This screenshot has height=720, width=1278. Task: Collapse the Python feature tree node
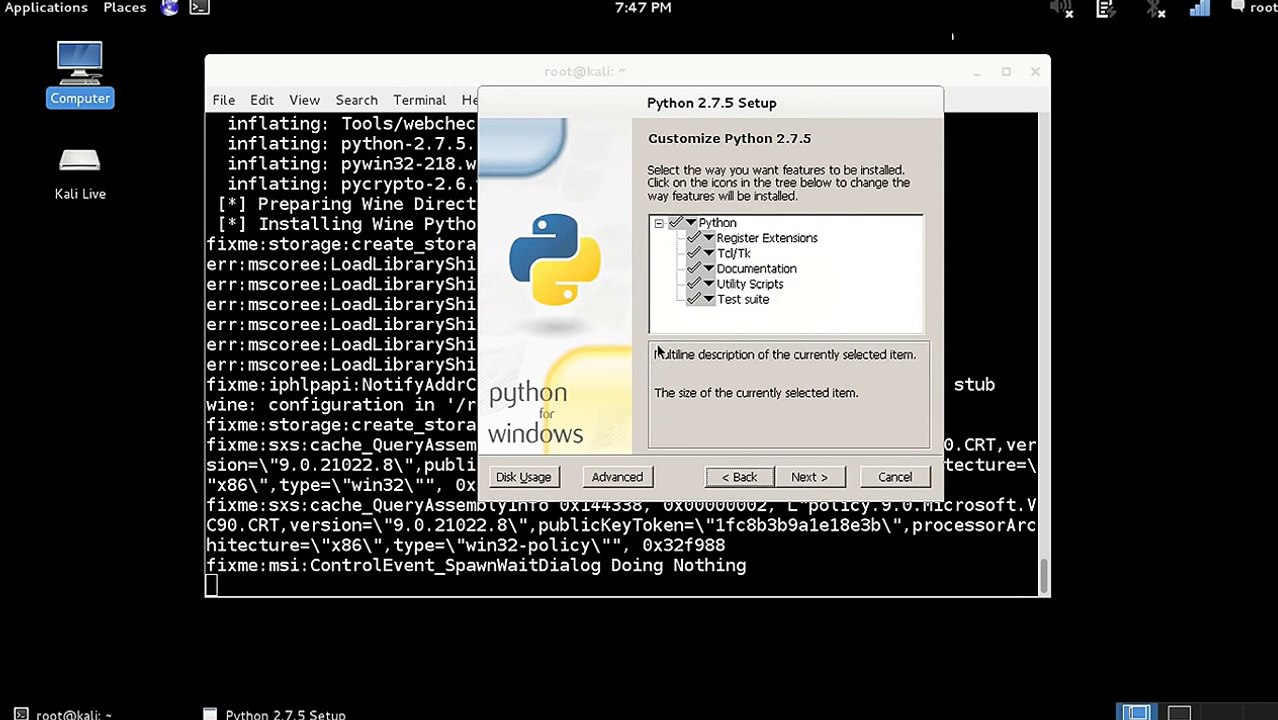tap(659, 223)
